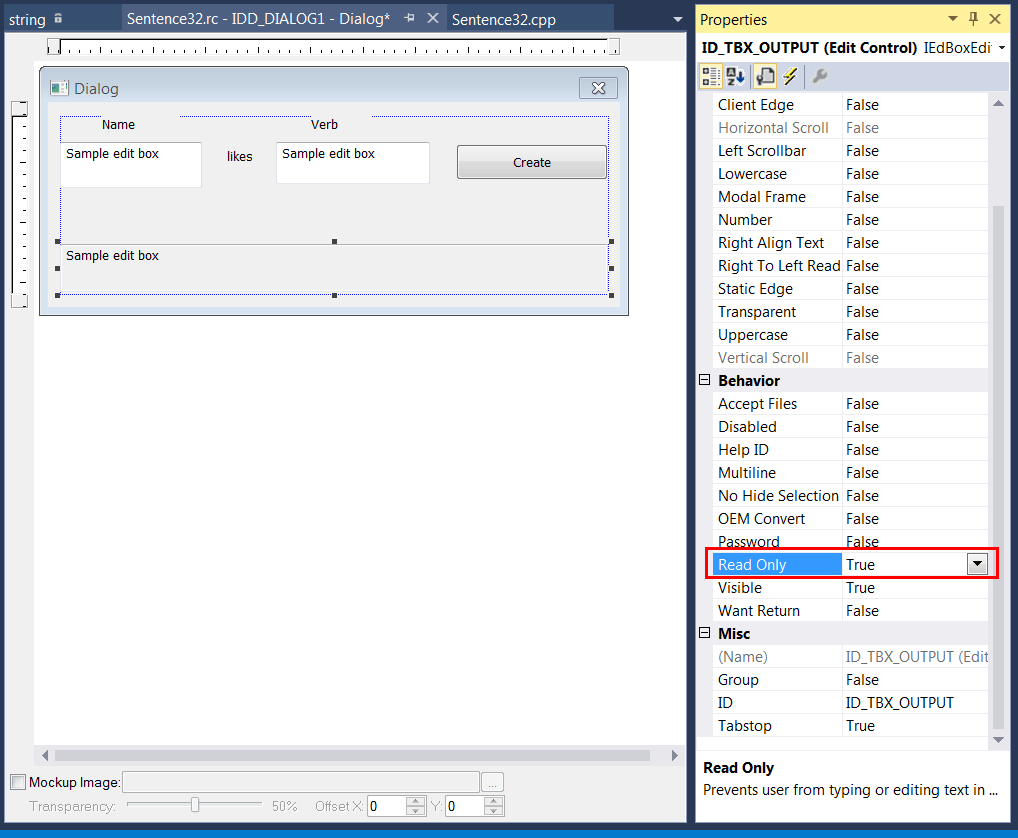Enable the Mockup Image checkbox
Viewport: 1018px width, 838px height.
(18, 782)
